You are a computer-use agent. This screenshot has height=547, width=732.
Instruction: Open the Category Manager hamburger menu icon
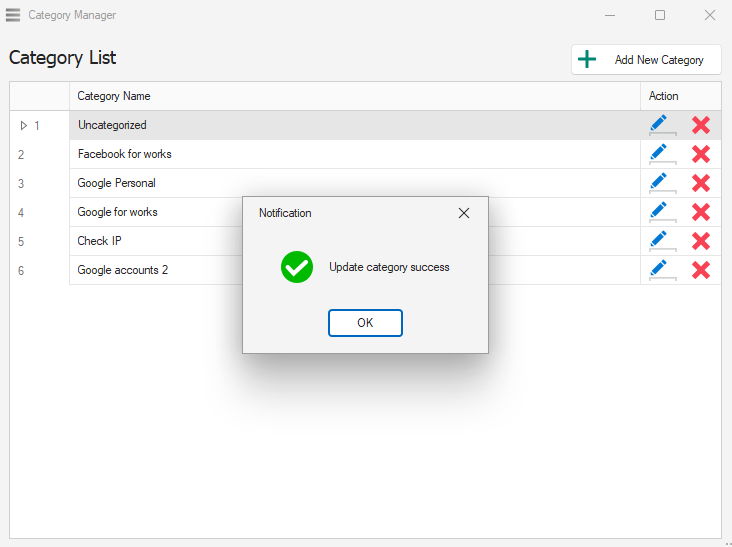13,15
